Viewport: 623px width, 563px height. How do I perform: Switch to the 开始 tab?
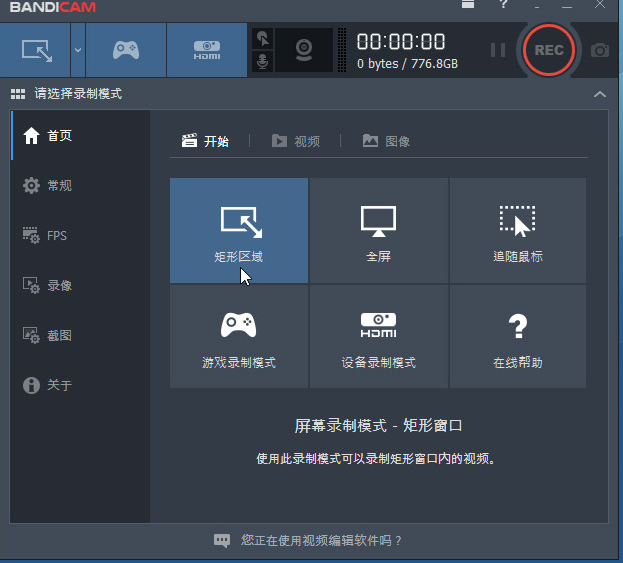click(205, 141)
